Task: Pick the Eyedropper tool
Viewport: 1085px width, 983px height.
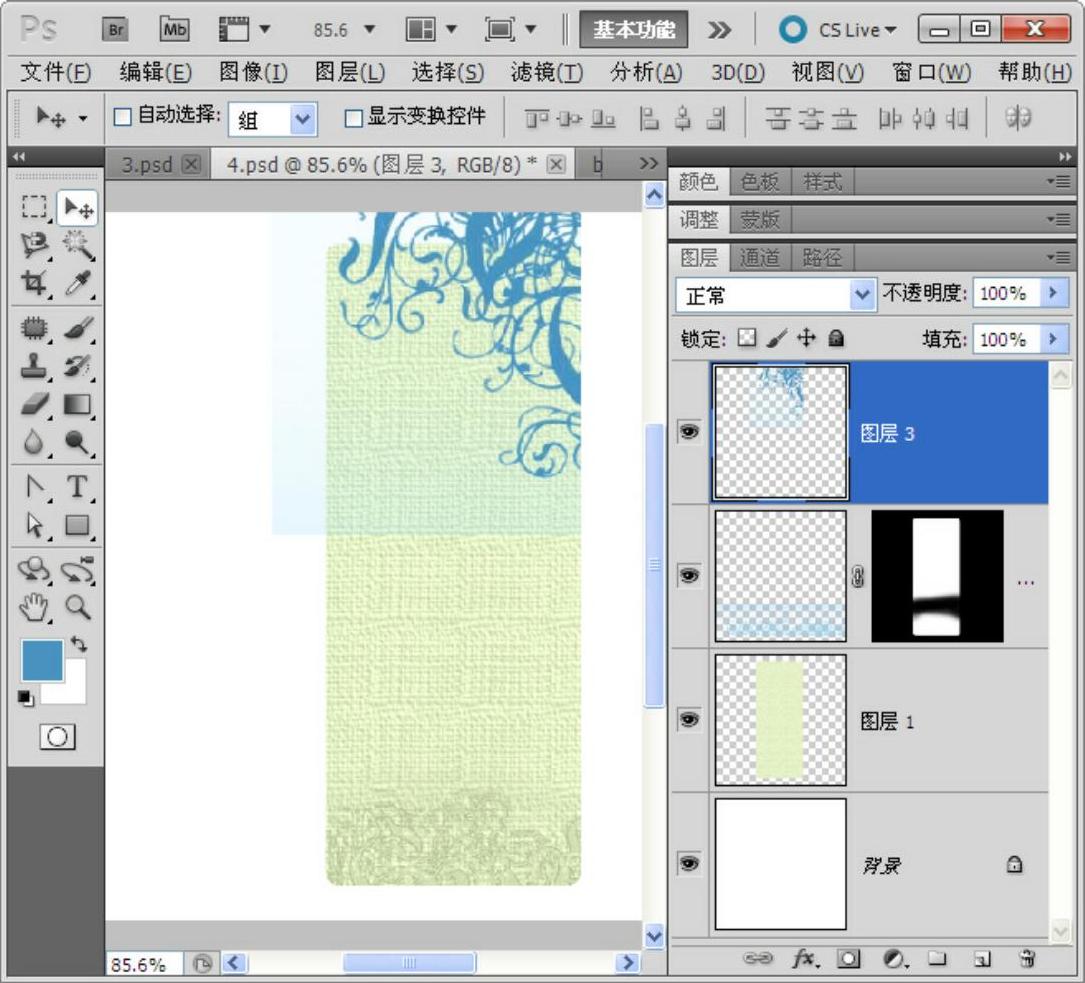Action: click(77, 283)
